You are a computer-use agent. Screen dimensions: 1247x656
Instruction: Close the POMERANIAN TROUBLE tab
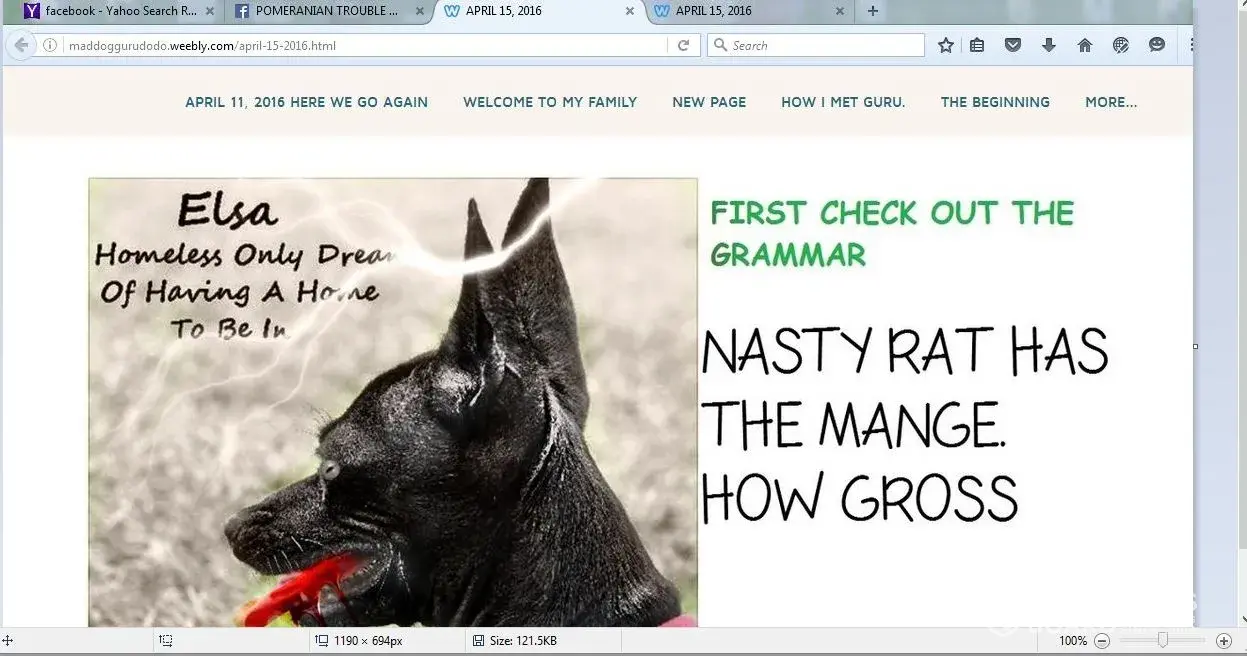(419, 12)
